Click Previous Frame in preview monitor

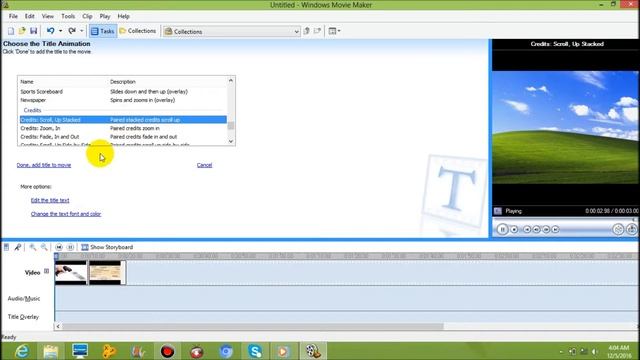pyautogui.click(x=536, y=230)
